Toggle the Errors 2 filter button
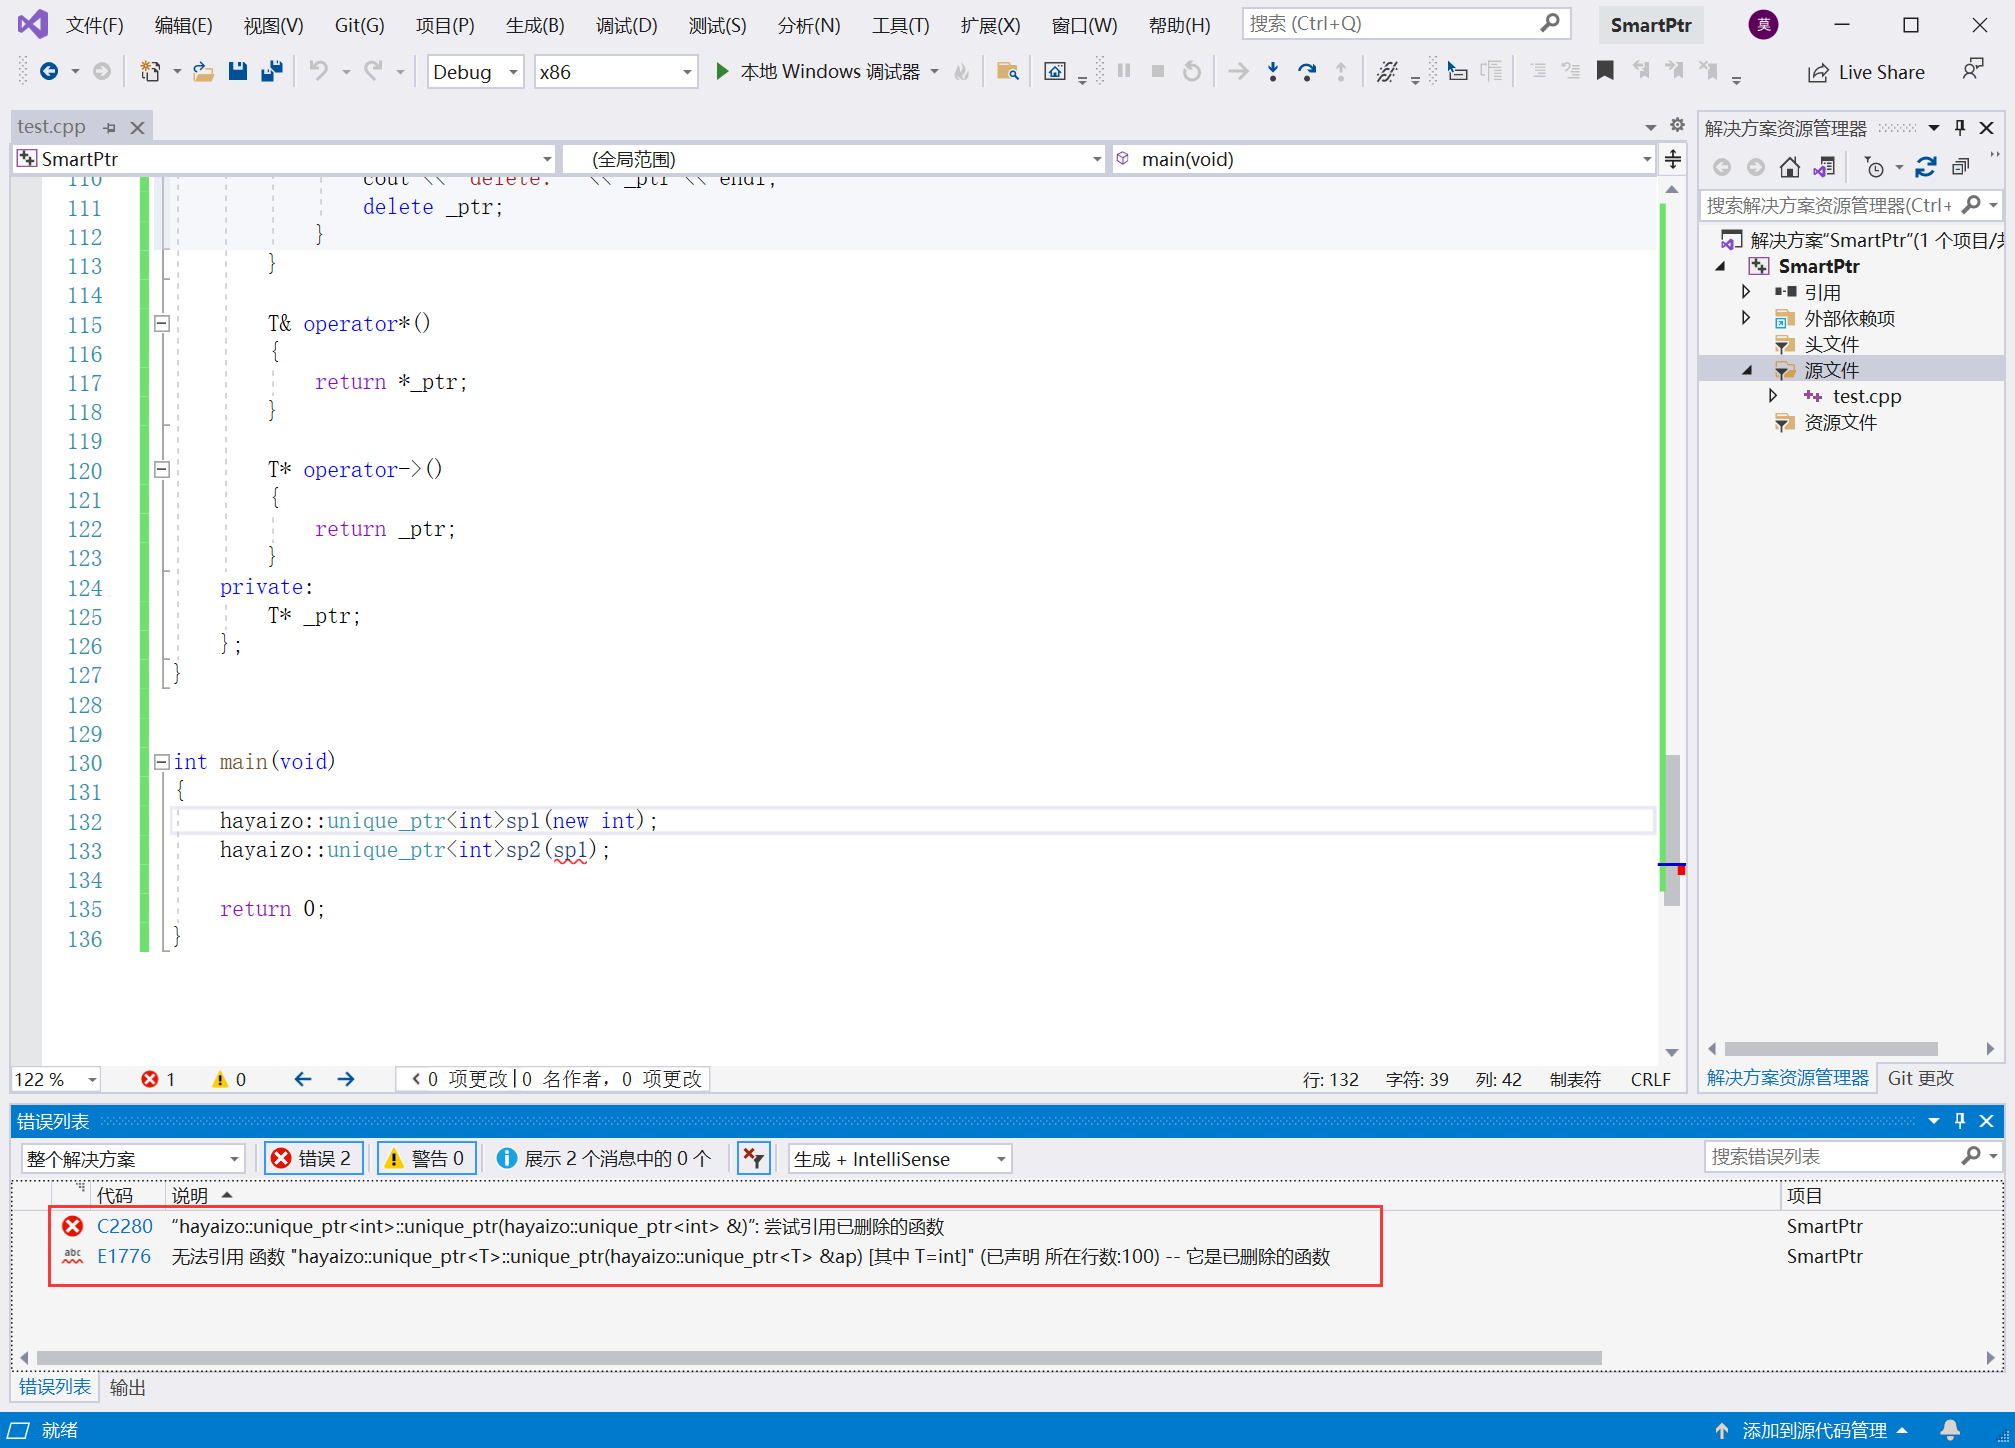This screenshot has width=2015, height=1448. (x=312, y=1158)
